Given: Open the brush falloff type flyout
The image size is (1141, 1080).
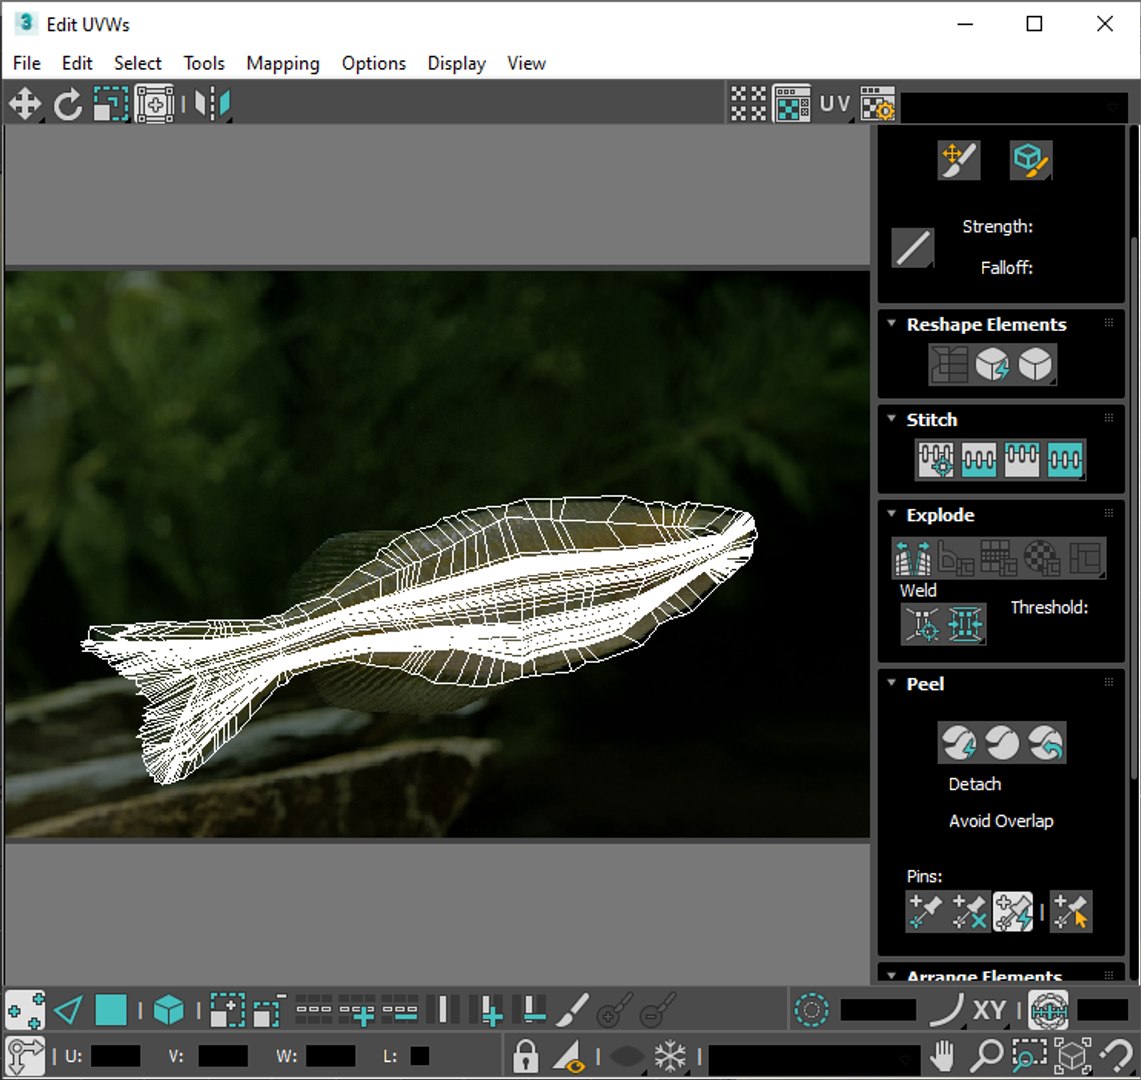Looking at the screenshot, I should pyautogui.click(x=913, y=248).
